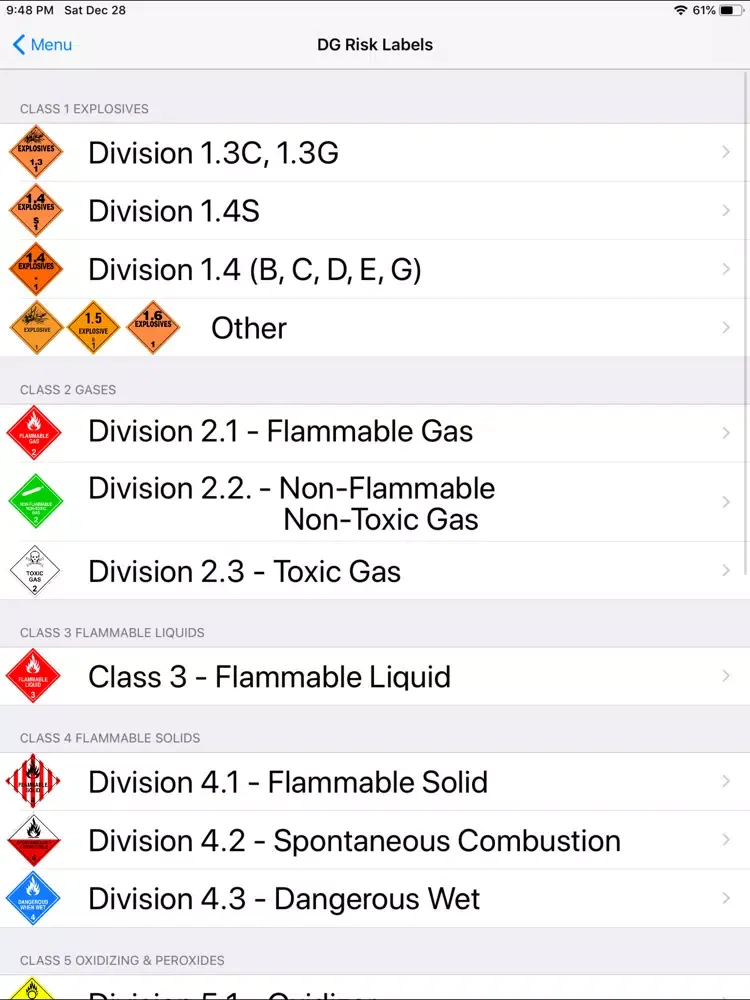Tap the red Flammable Gas diamond icon

pyautogui.click(x=34, y=432)
